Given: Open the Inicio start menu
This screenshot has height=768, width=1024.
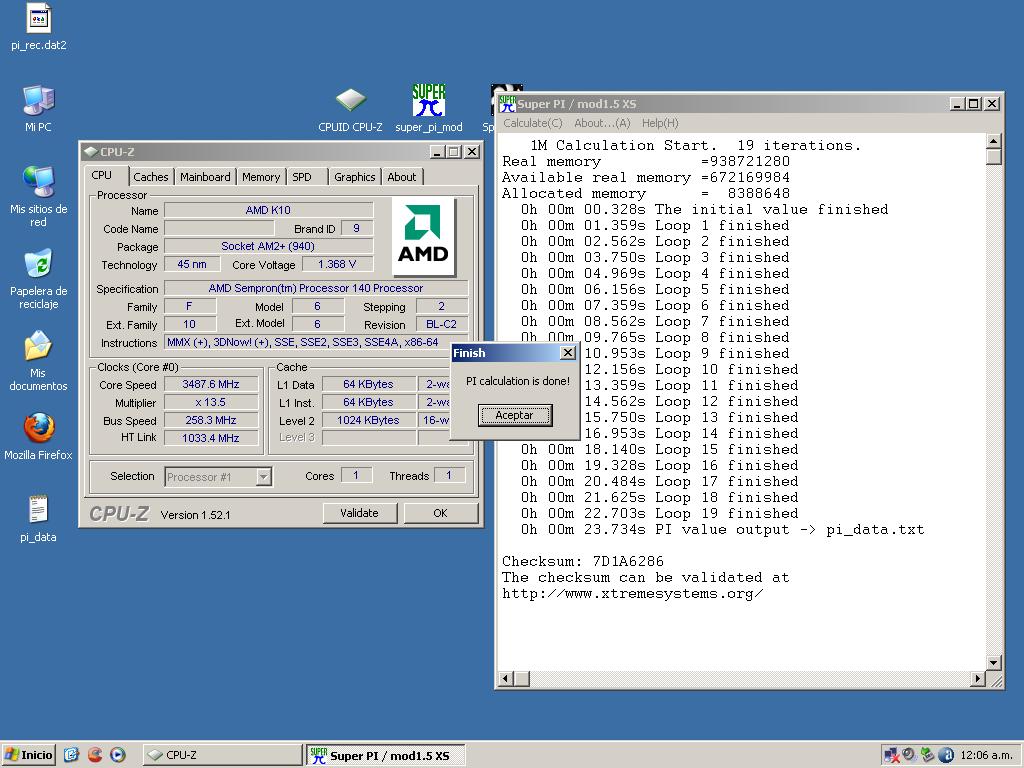Looking at the screenshot, I should pos(29,755).
